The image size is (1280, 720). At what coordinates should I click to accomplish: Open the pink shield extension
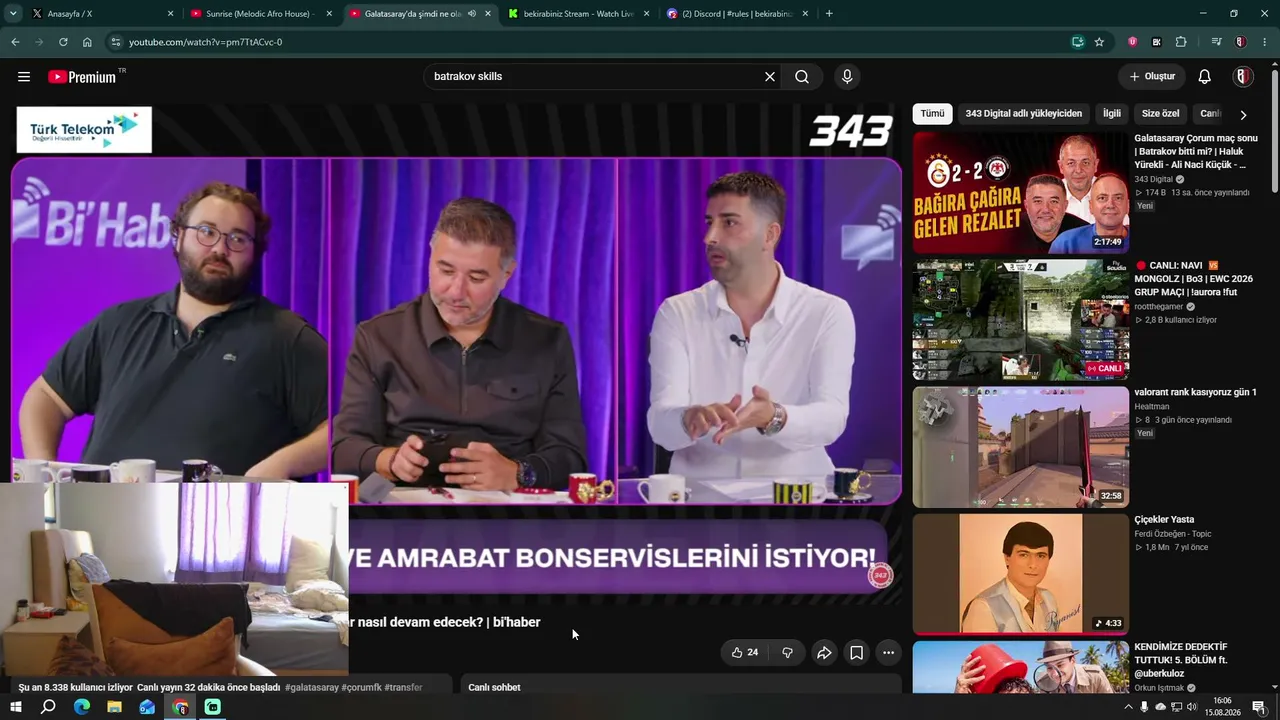point(1133,42)
